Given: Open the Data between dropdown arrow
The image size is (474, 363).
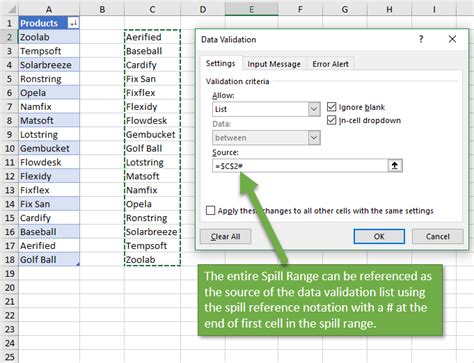Looking at the screenshot, I should pyautogui.click(x=314, y=138).
